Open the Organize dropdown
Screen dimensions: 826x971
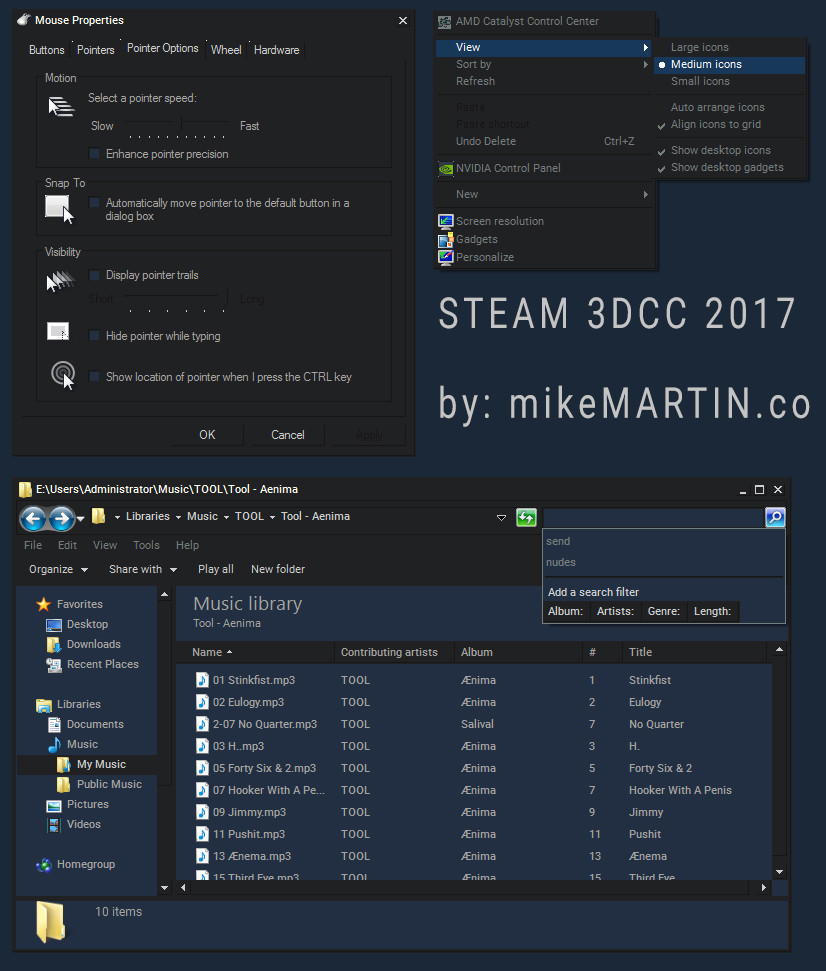58,569
